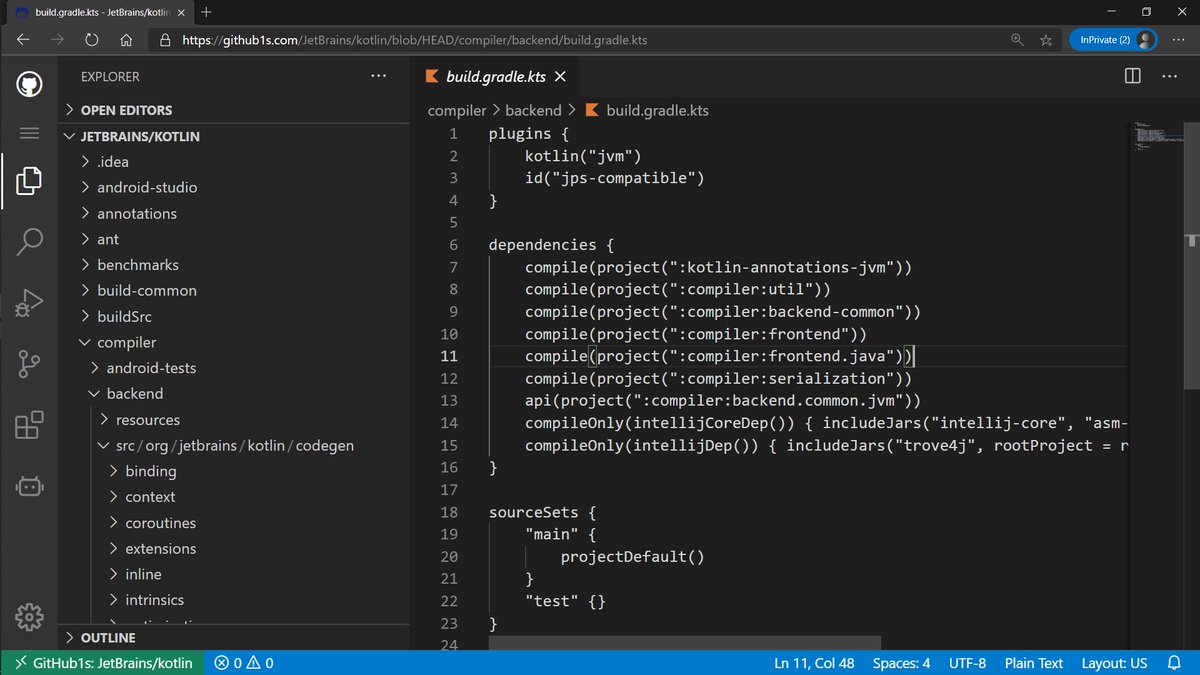The width and height of the screenshot is (1200, 675).
Task: Open a new browser tab
Action: pyautogui.click(x=206, y=12)
